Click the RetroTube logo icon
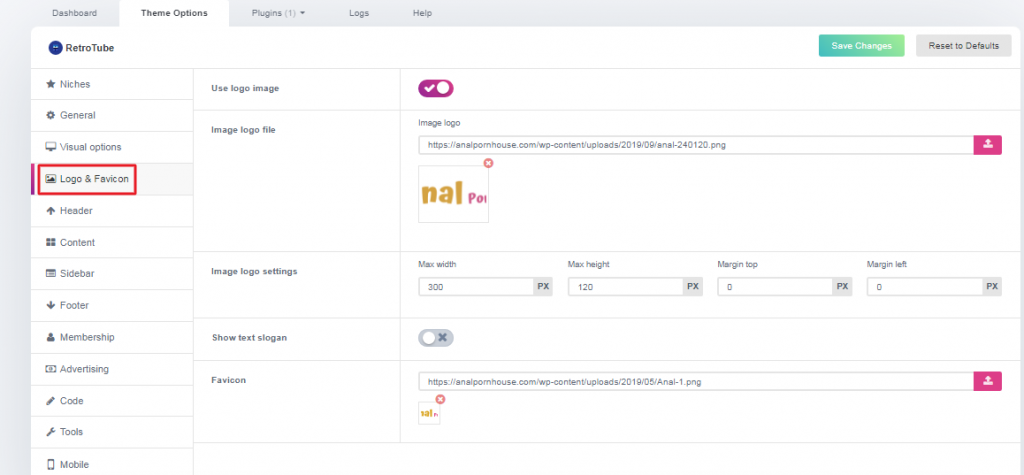The height and width of the screenshot is (475, 1024). (x=55, y=47)
